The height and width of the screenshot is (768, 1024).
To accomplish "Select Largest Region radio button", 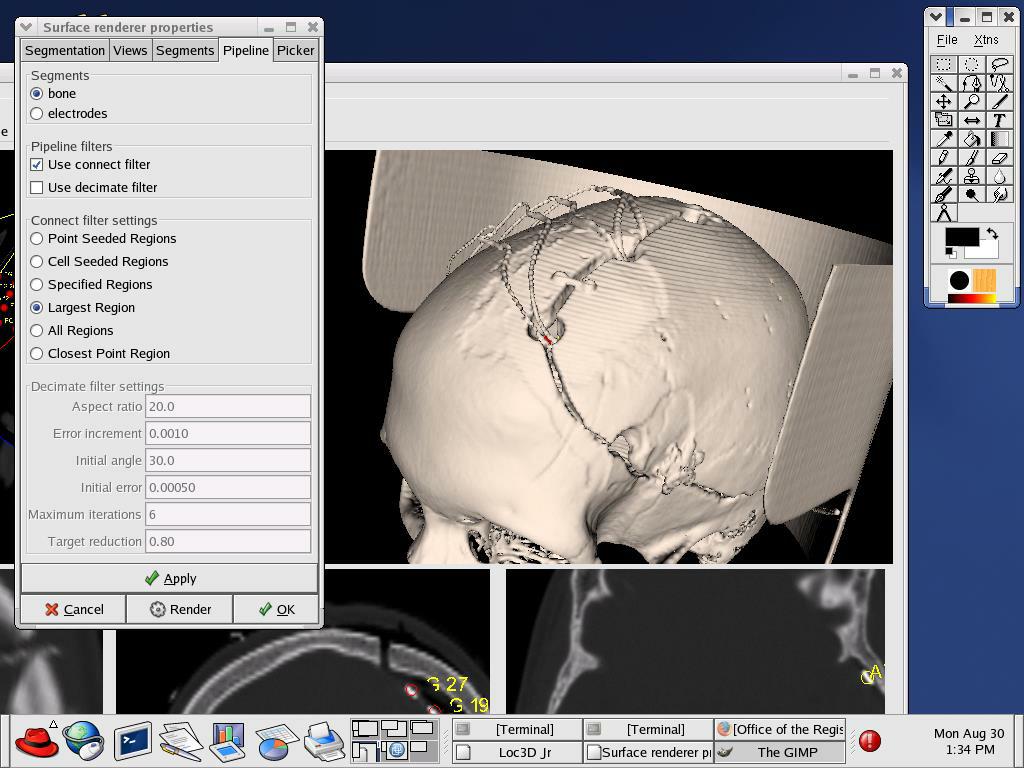I will pos(37,308).
